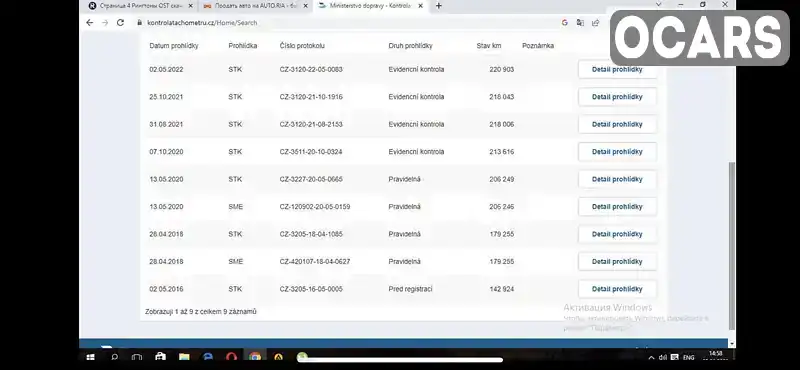Select the date 31.08.2021
This screenshot has width=800, height=370.
click(x=166, y=125)
